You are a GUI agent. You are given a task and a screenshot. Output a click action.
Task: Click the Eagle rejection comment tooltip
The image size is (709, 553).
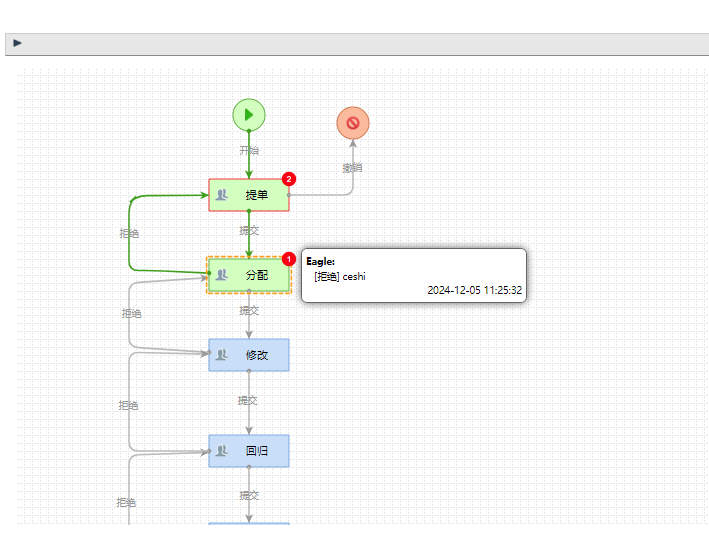pyautogui.click(x=414, y=275)
